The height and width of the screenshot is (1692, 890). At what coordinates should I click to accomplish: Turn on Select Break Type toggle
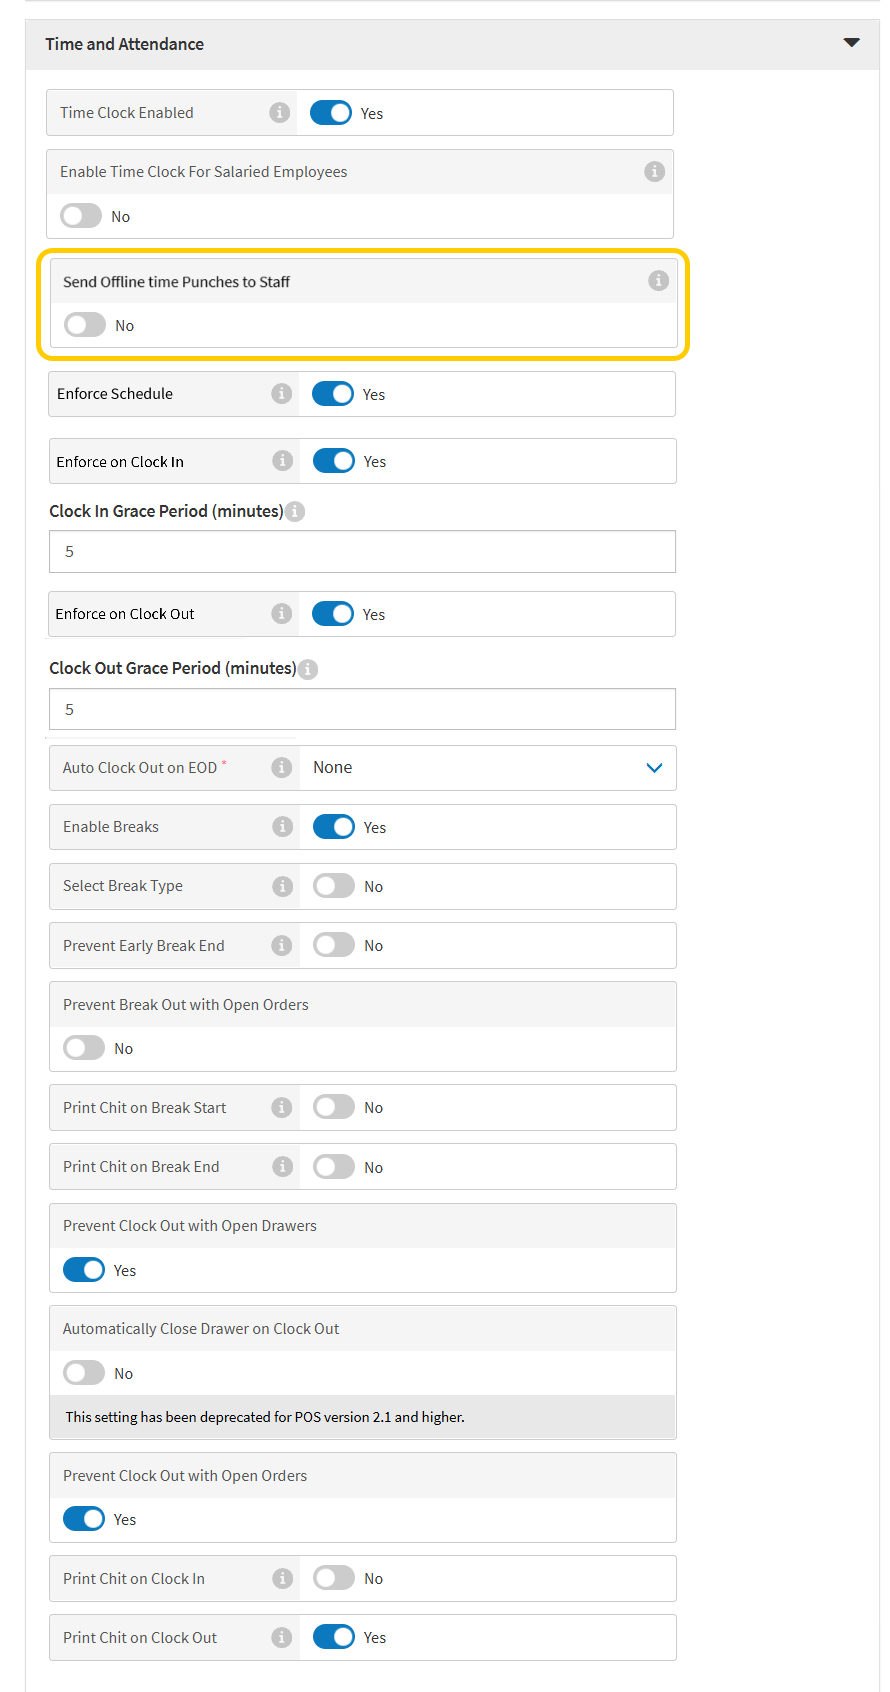point(334,886)
